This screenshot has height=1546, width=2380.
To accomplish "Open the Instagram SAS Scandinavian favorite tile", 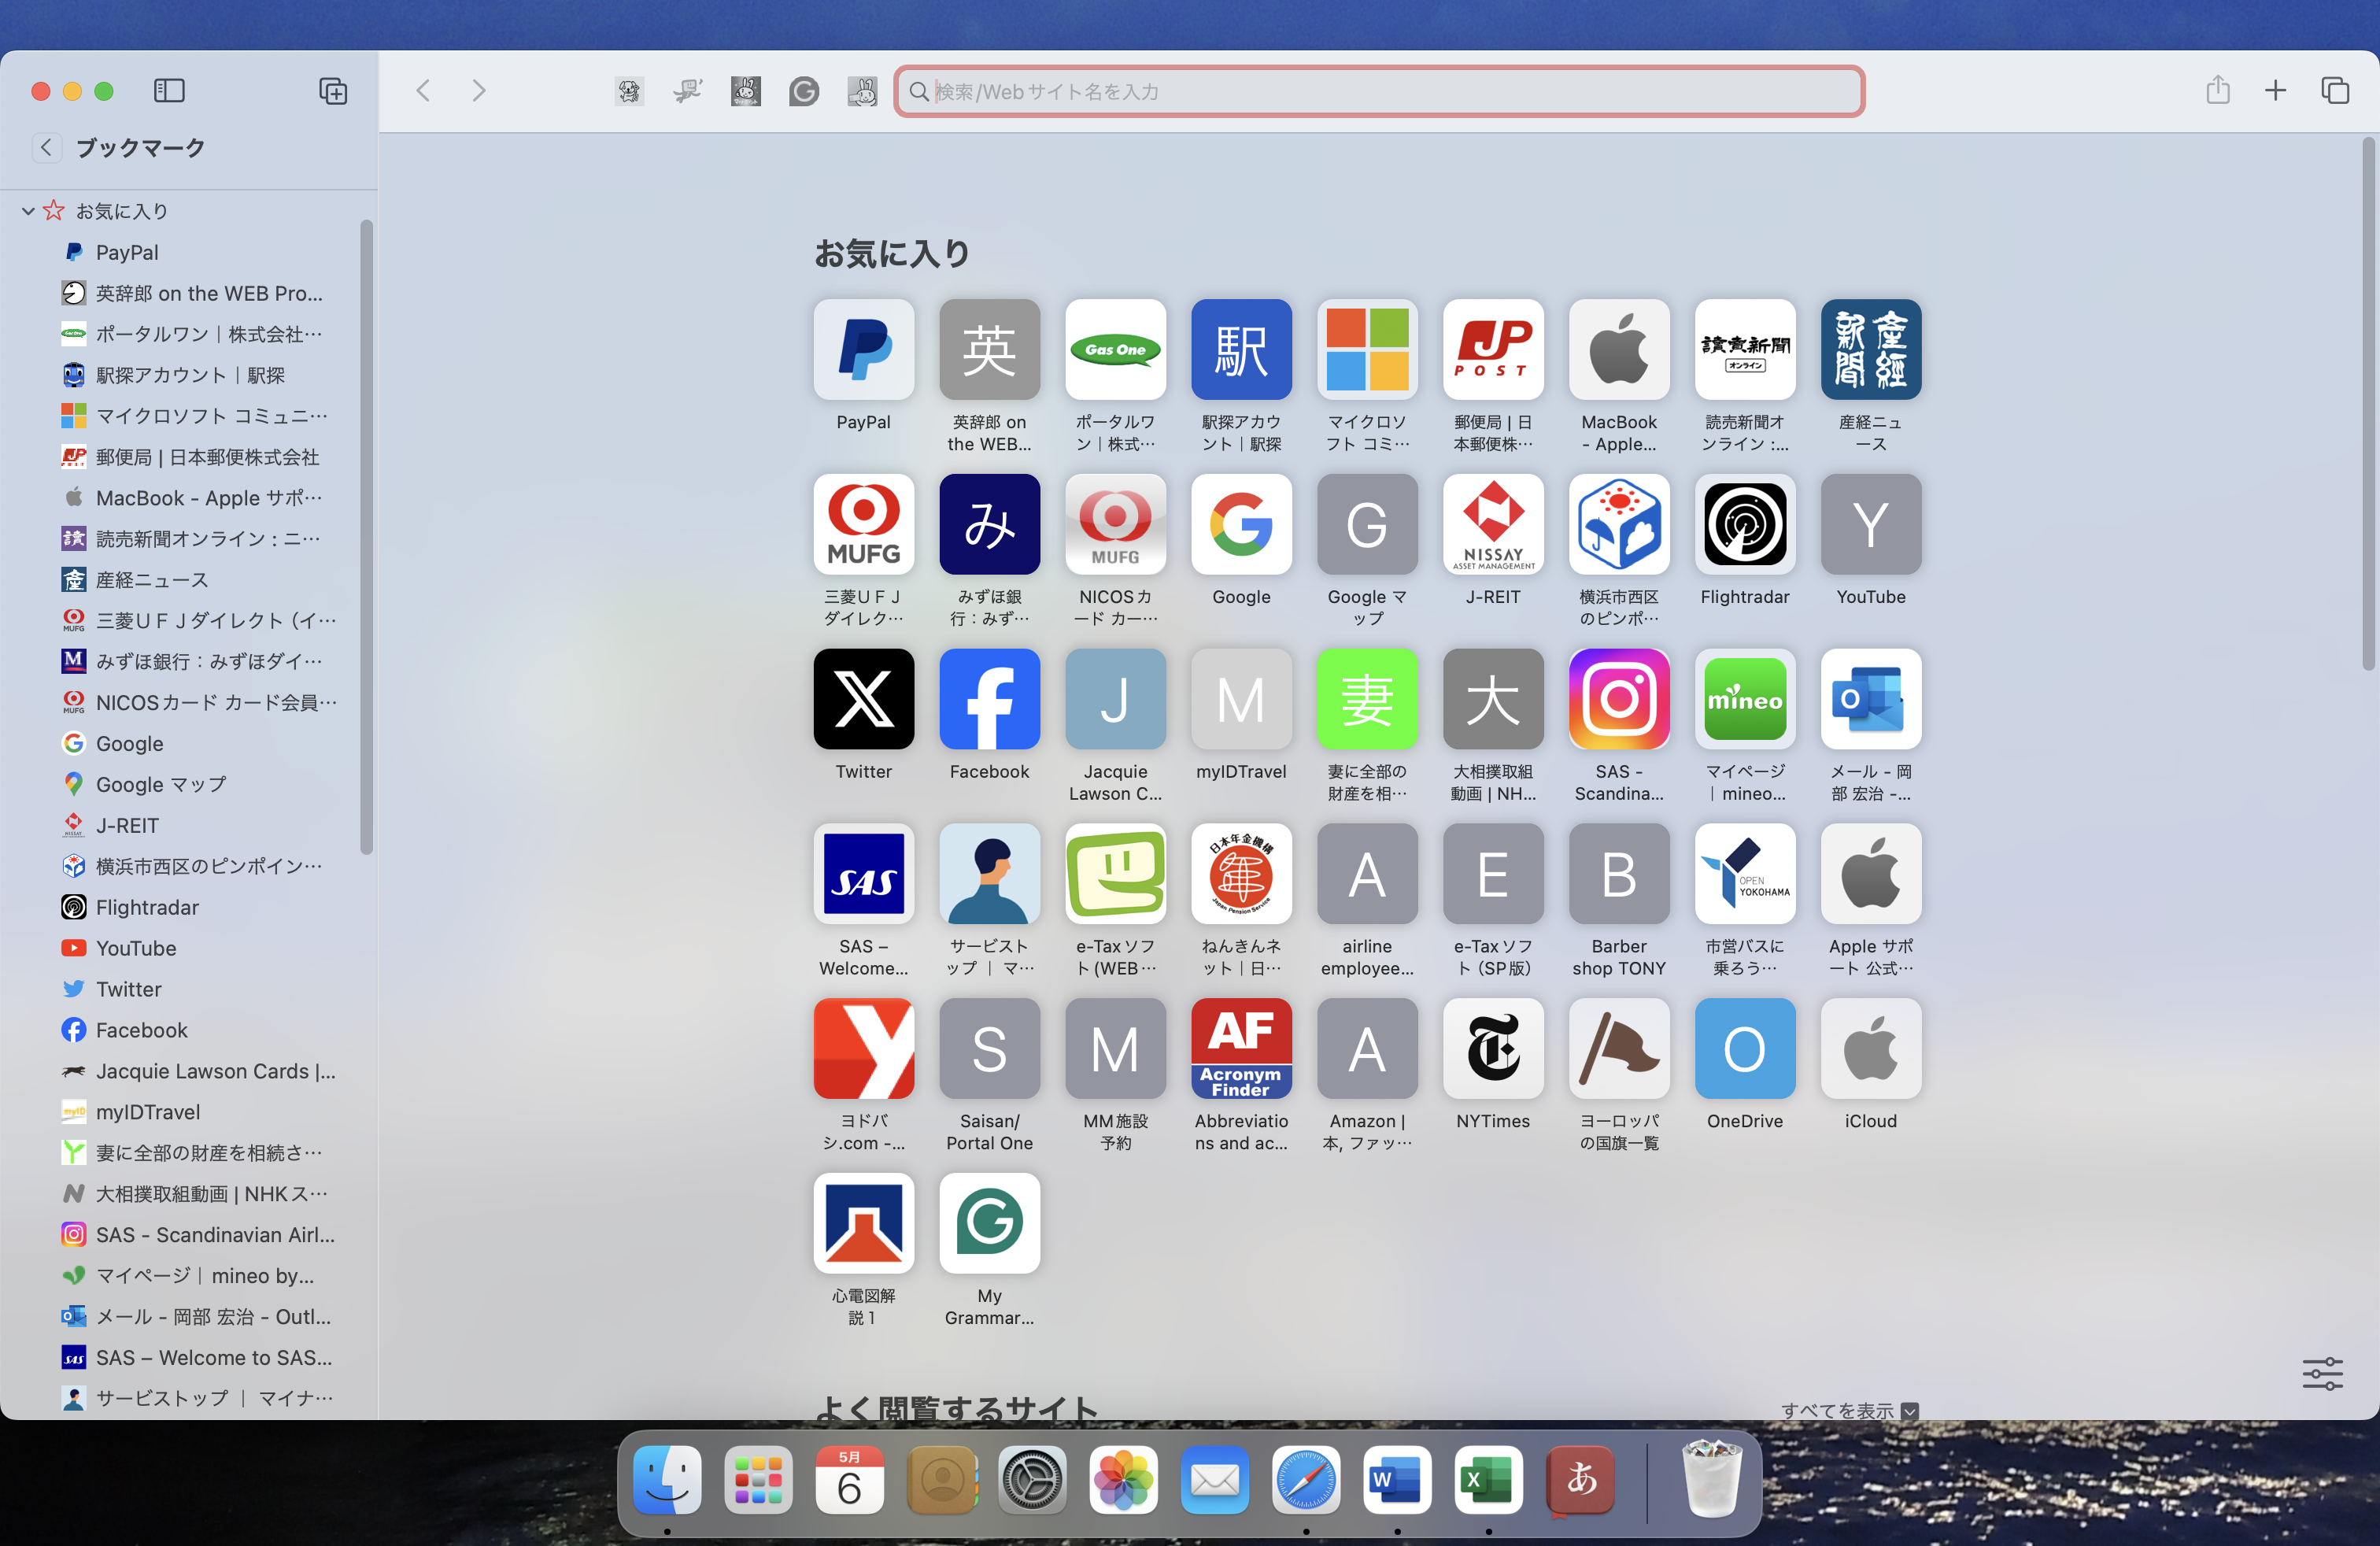I will [1618, 699].
